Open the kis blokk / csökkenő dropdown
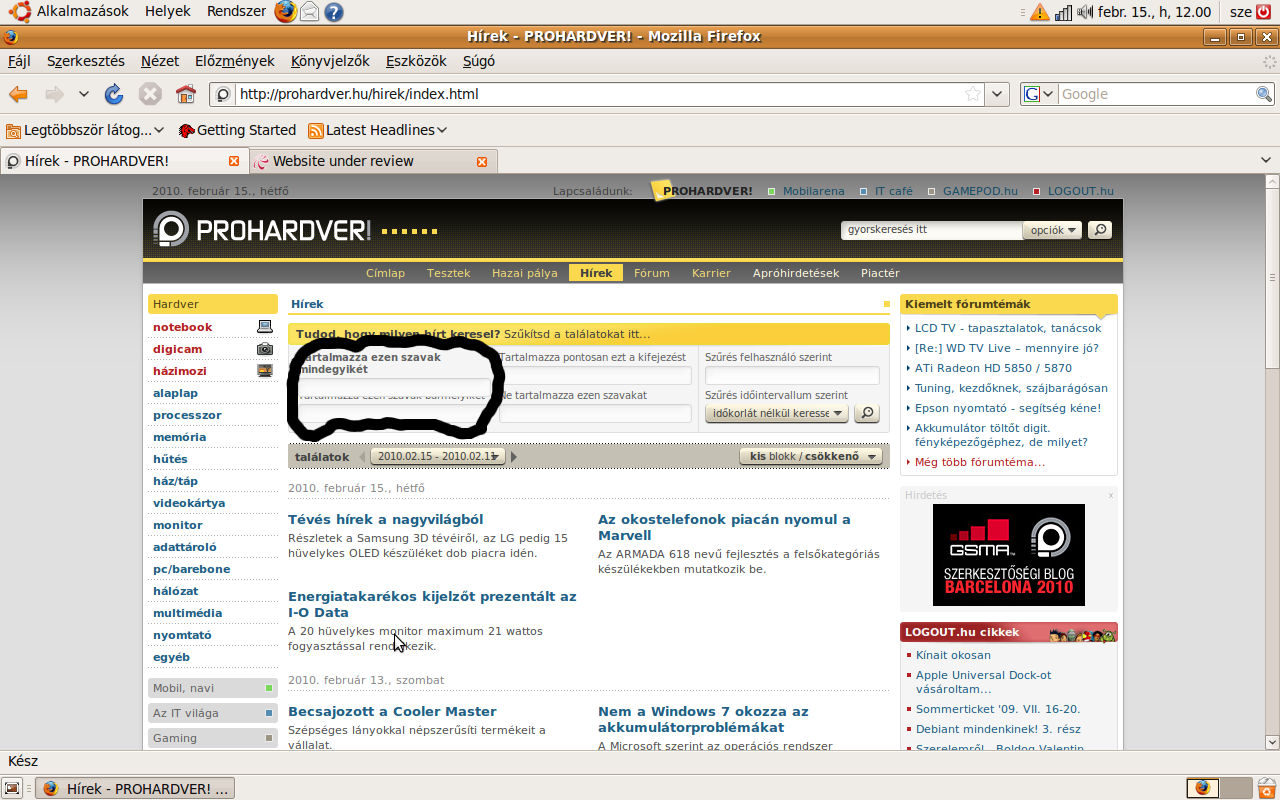1280x800 pixels. [811, 457]
